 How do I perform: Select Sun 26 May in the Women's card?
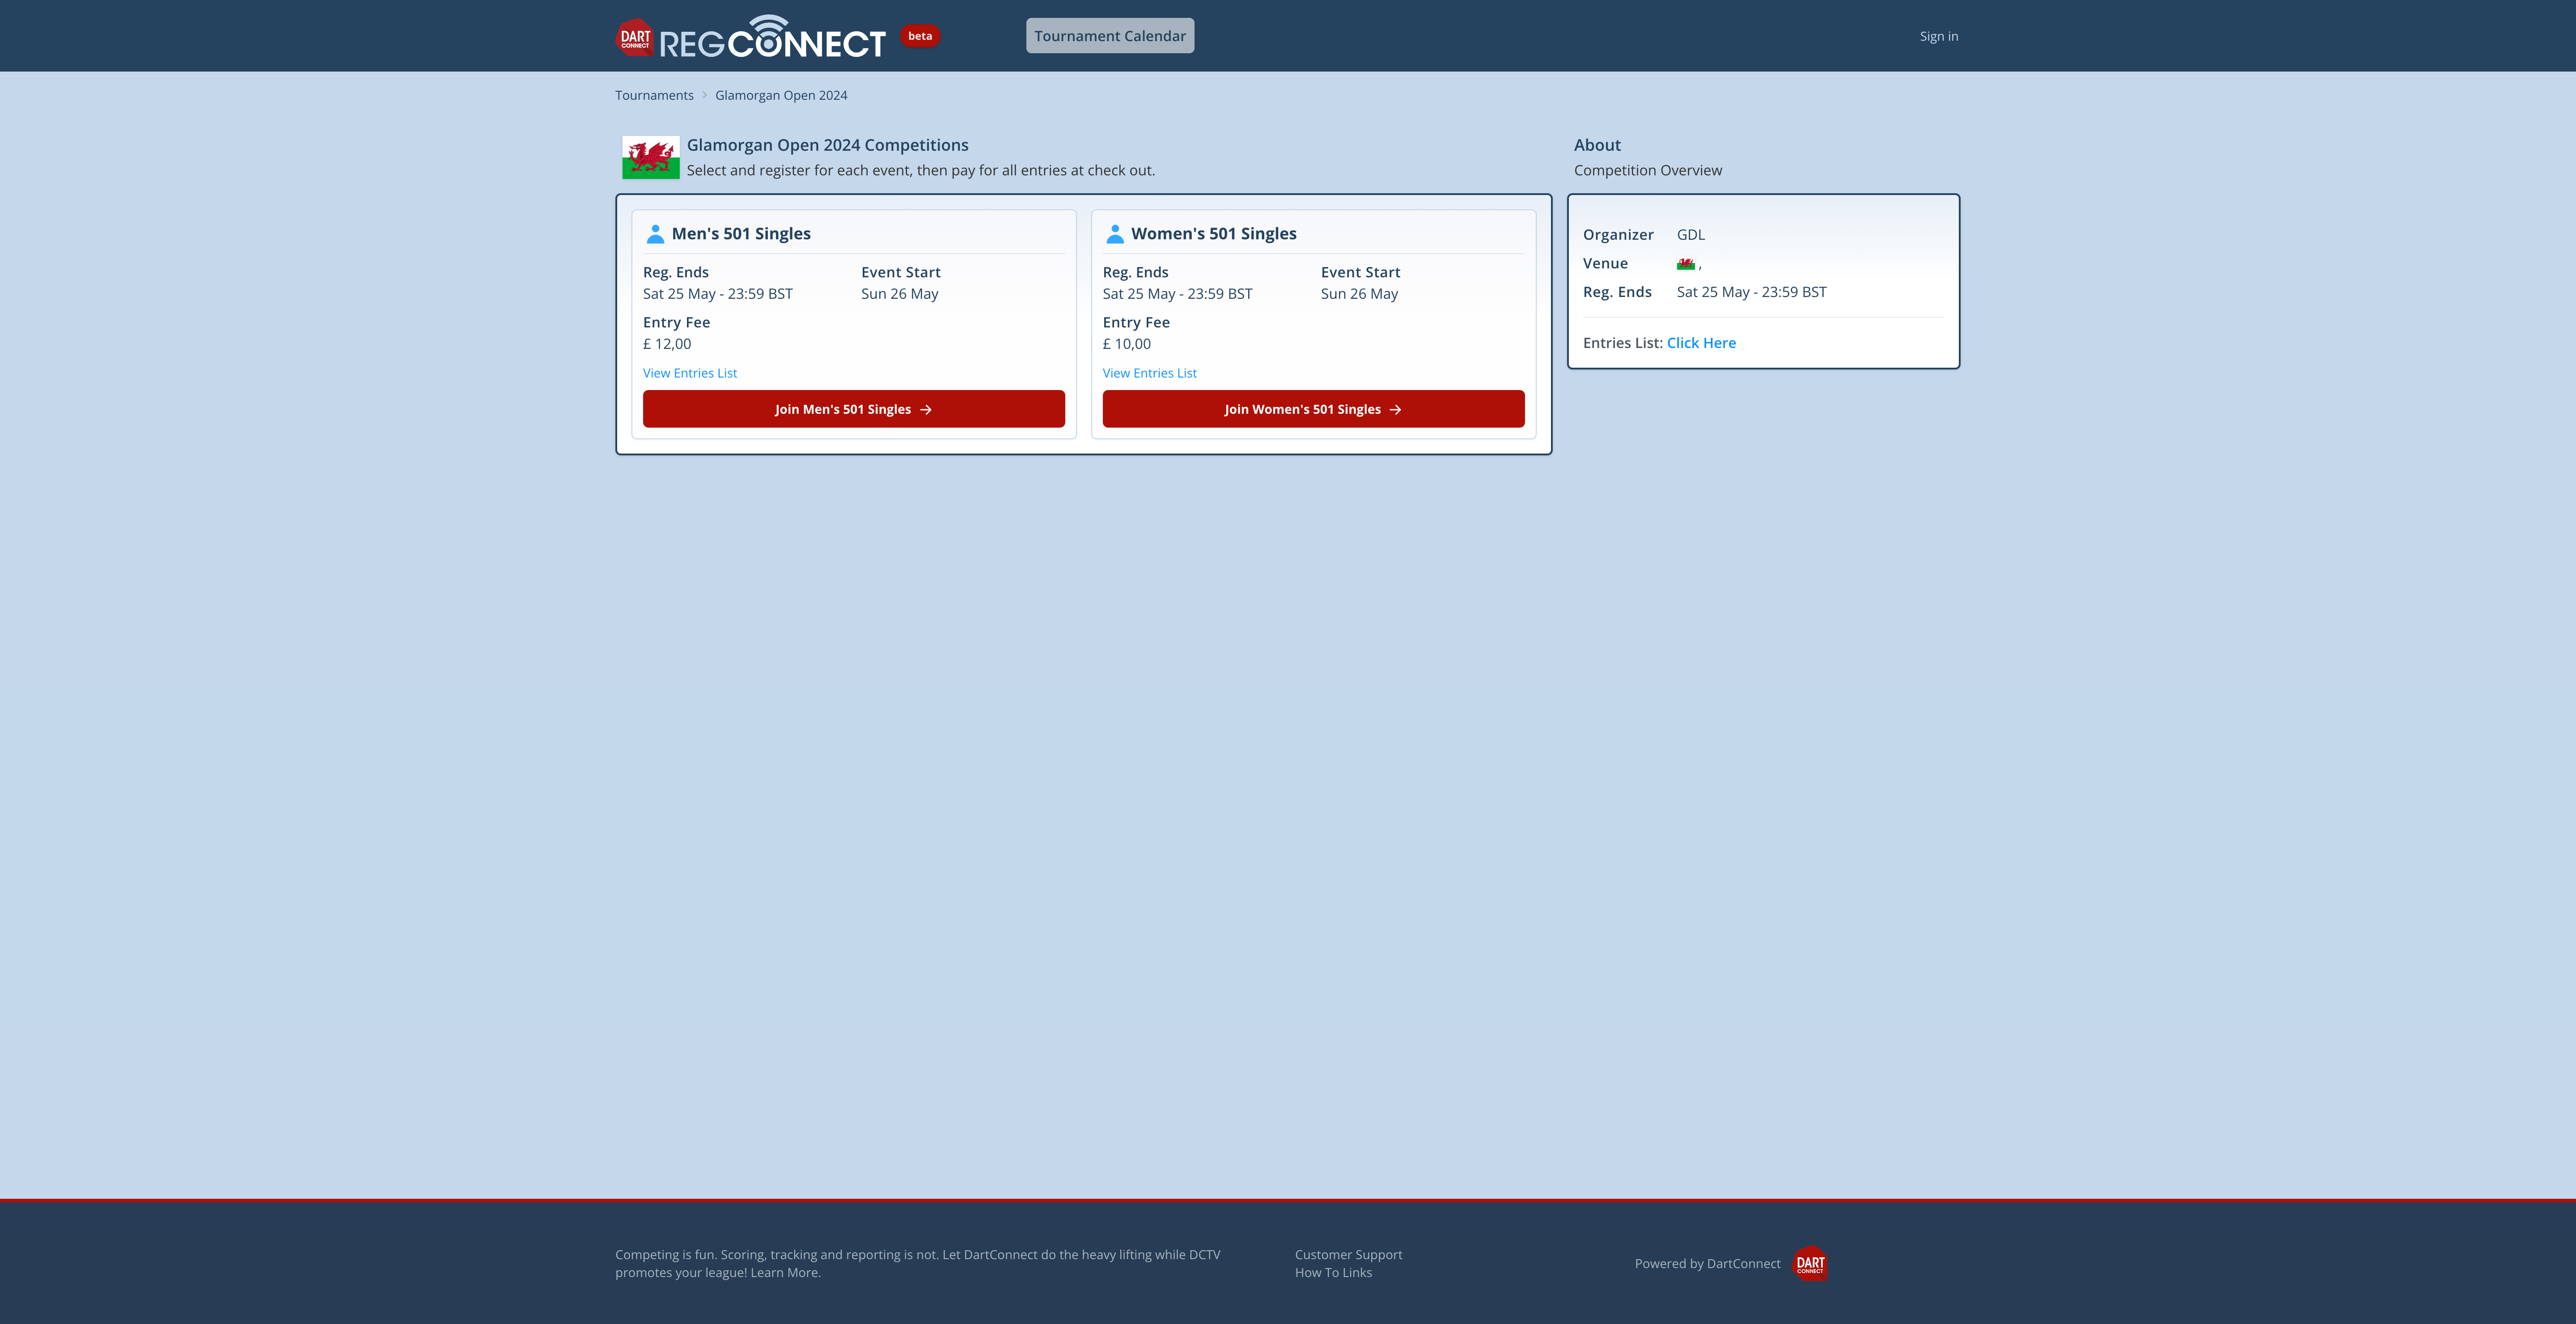coord(1360,294)
